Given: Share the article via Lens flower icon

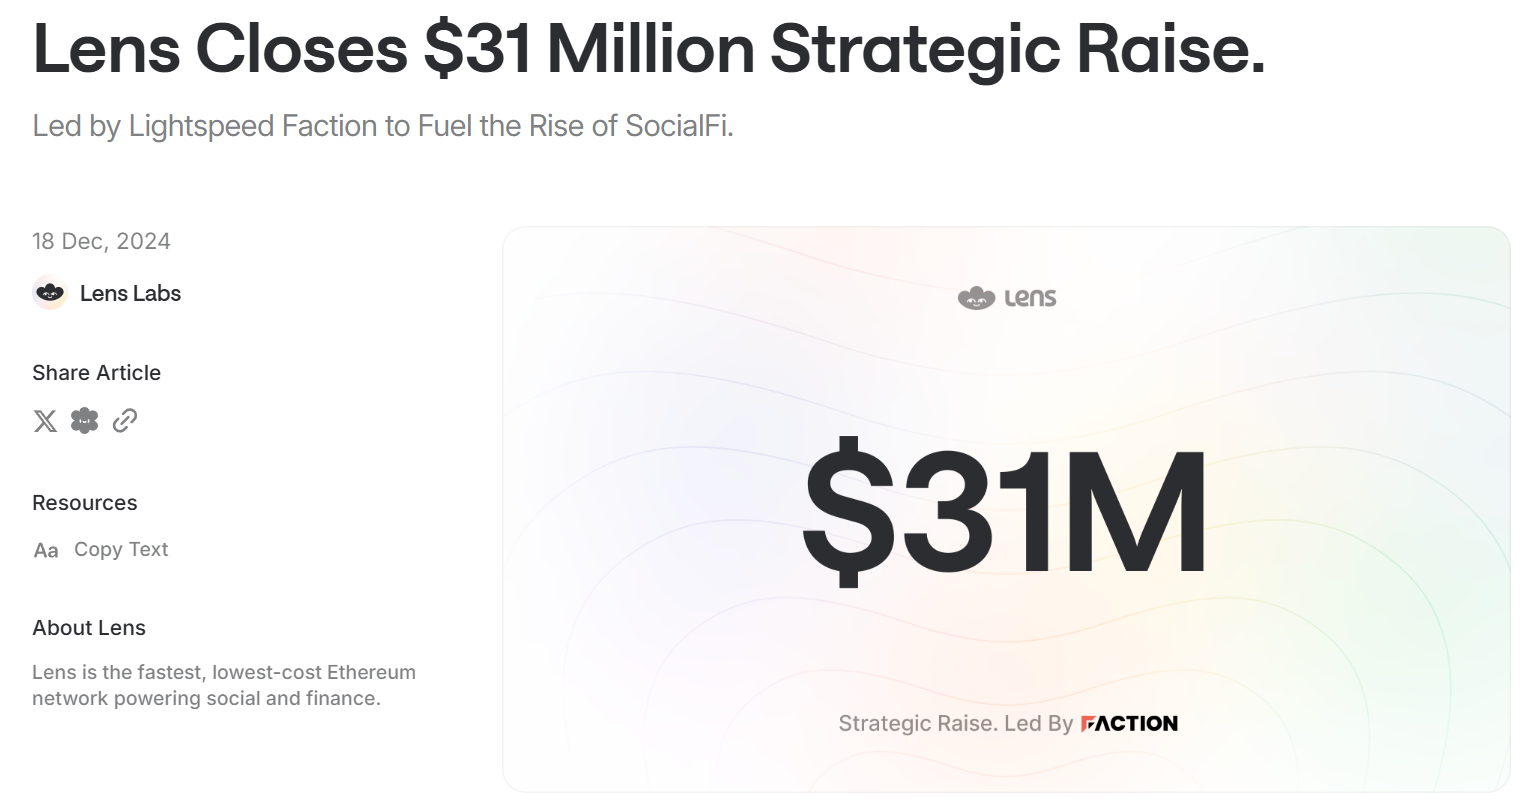Looking at the screenshot, I should [85, 421].
